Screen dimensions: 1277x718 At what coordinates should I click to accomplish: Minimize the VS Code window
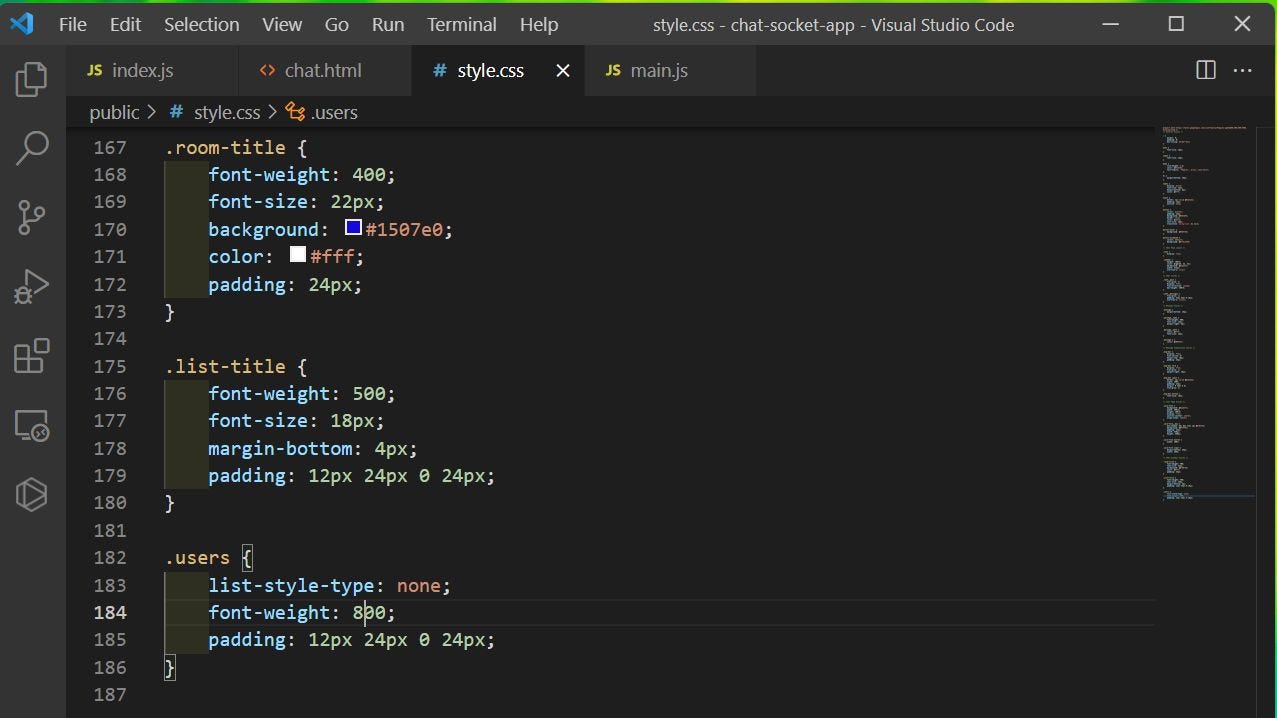point(1110,24)
